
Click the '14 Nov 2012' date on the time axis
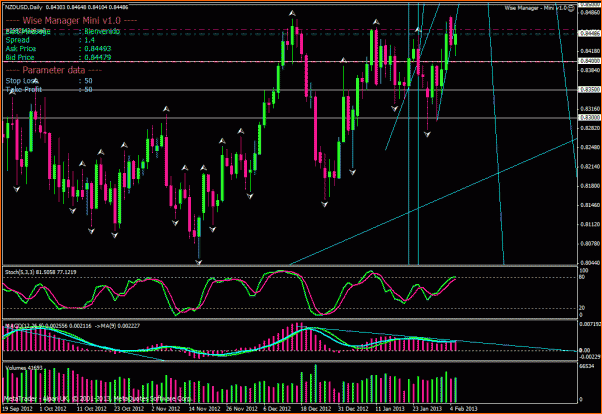[x=204, y=409]
